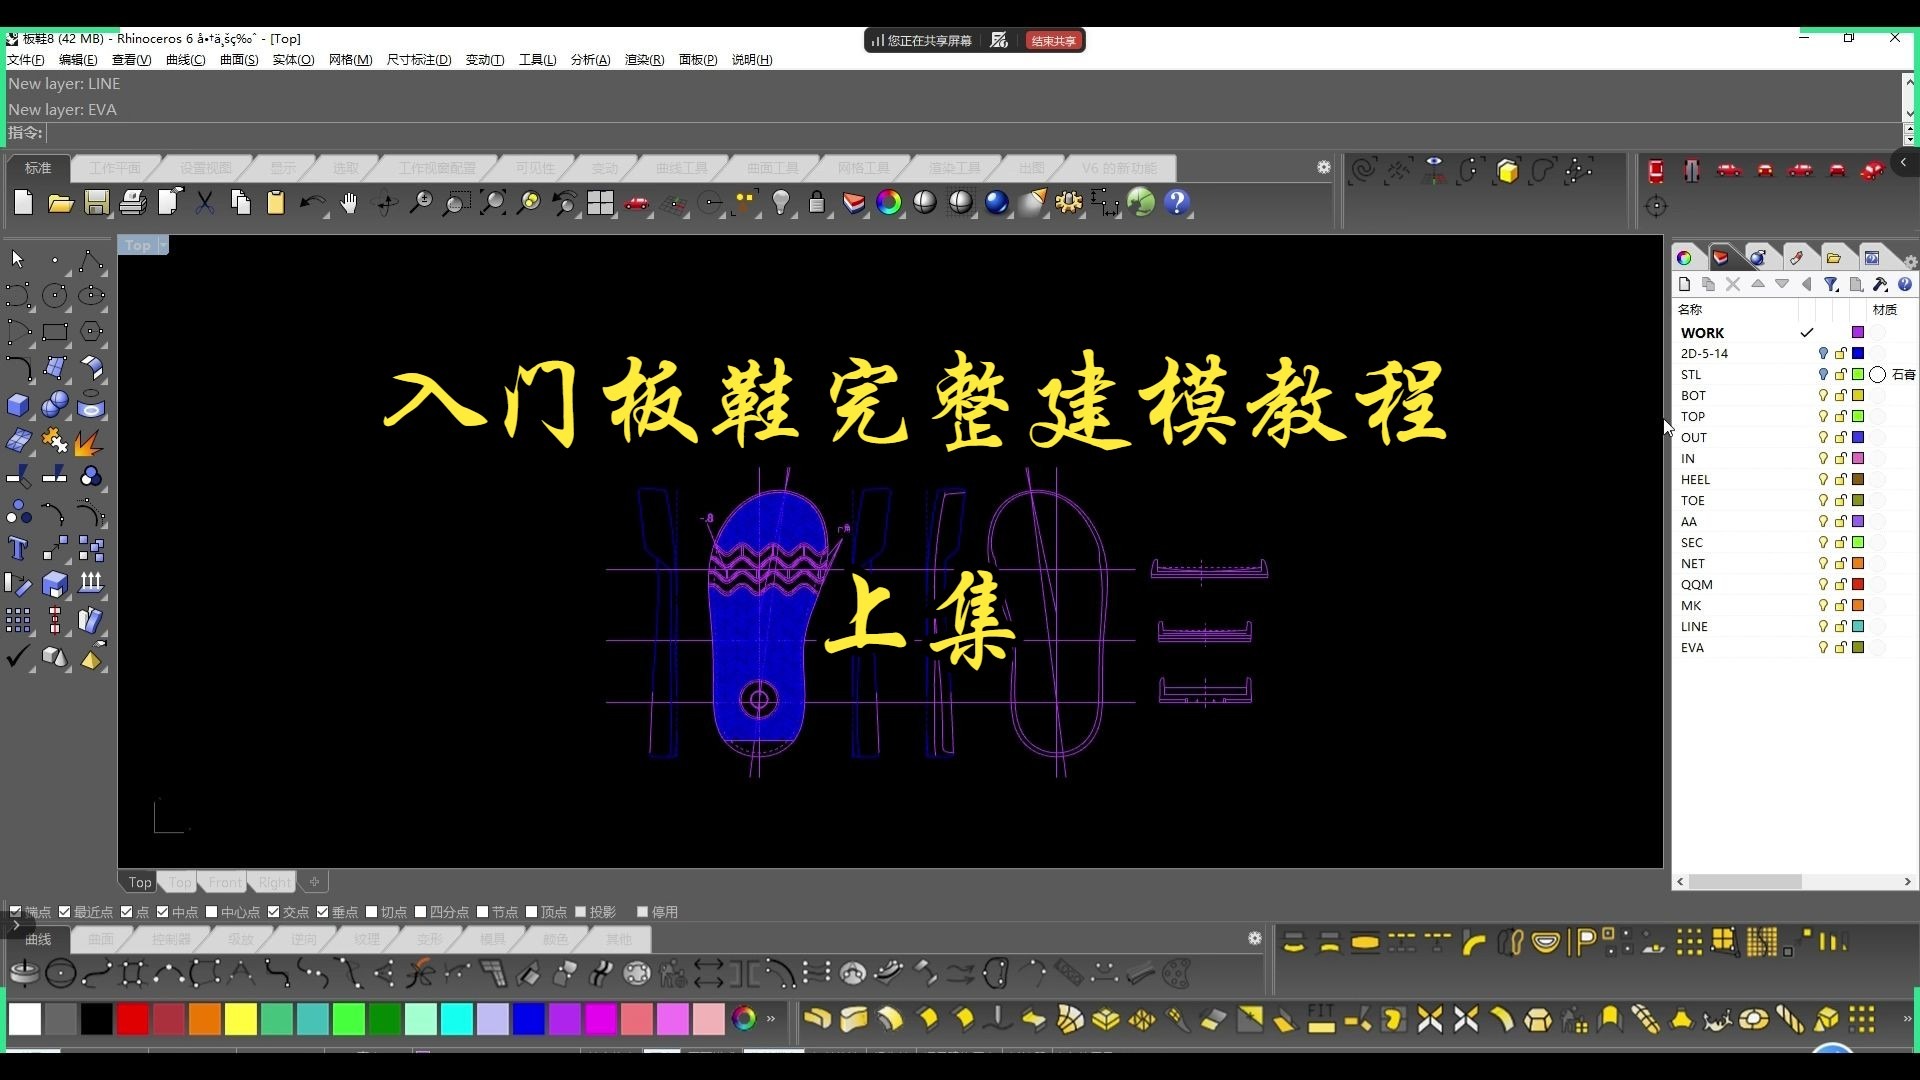Image resolution: width=1920 pixels, height=1080 pixels.
Task: Select the Pan hand tool
Action: 348,203
